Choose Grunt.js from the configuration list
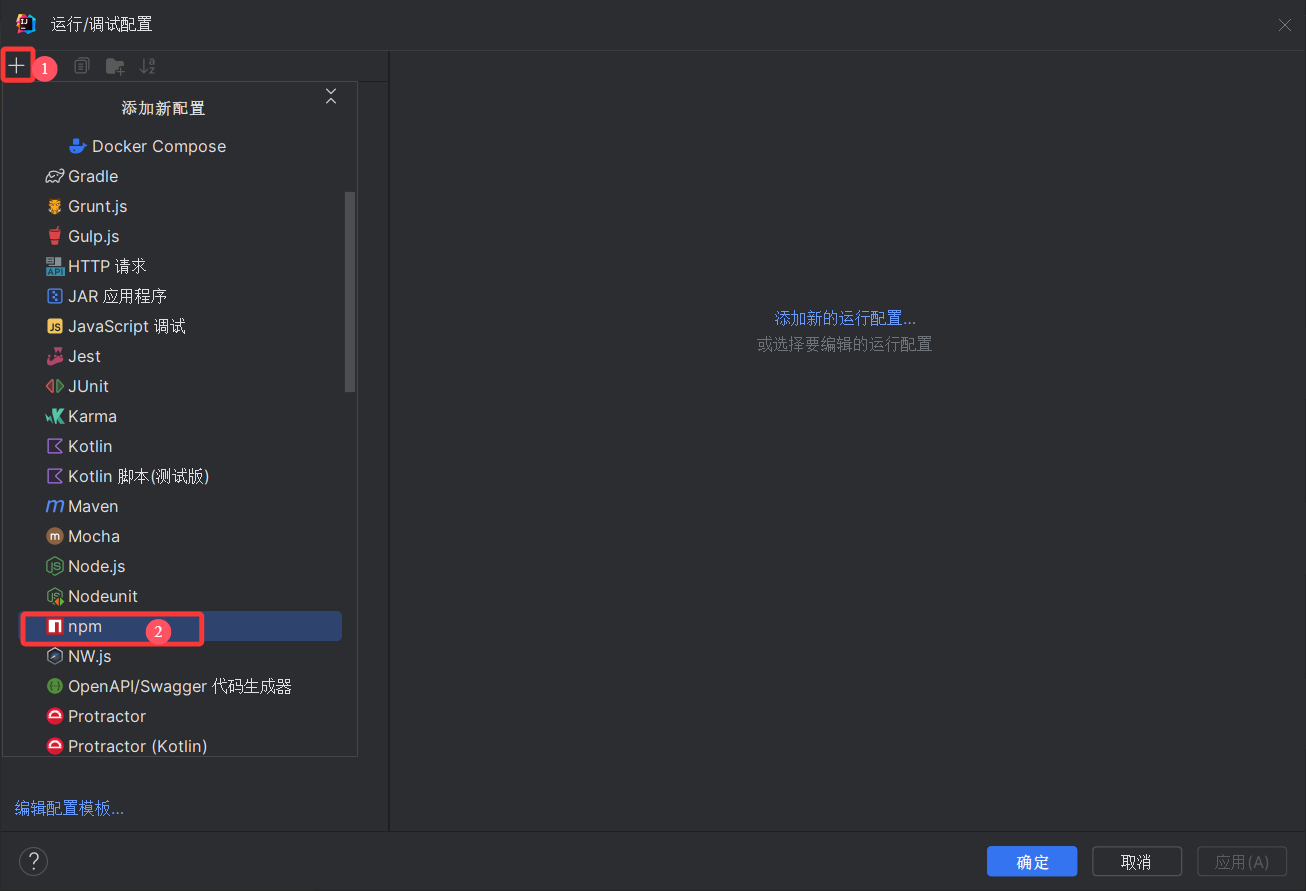The height and width of the screenshot is (891, 1306). click(98, 206)
